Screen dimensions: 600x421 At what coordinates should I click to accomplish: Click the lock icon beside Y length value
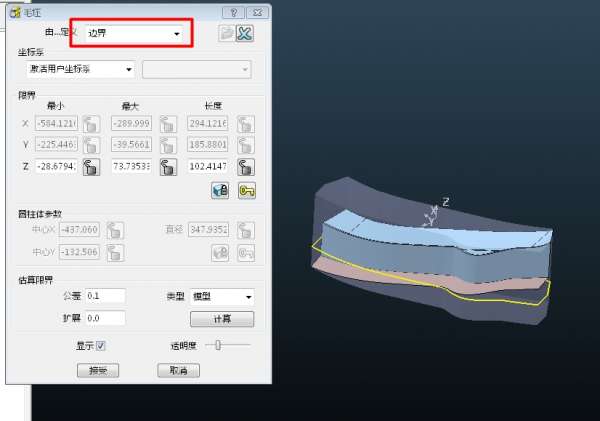pos(245,146)
